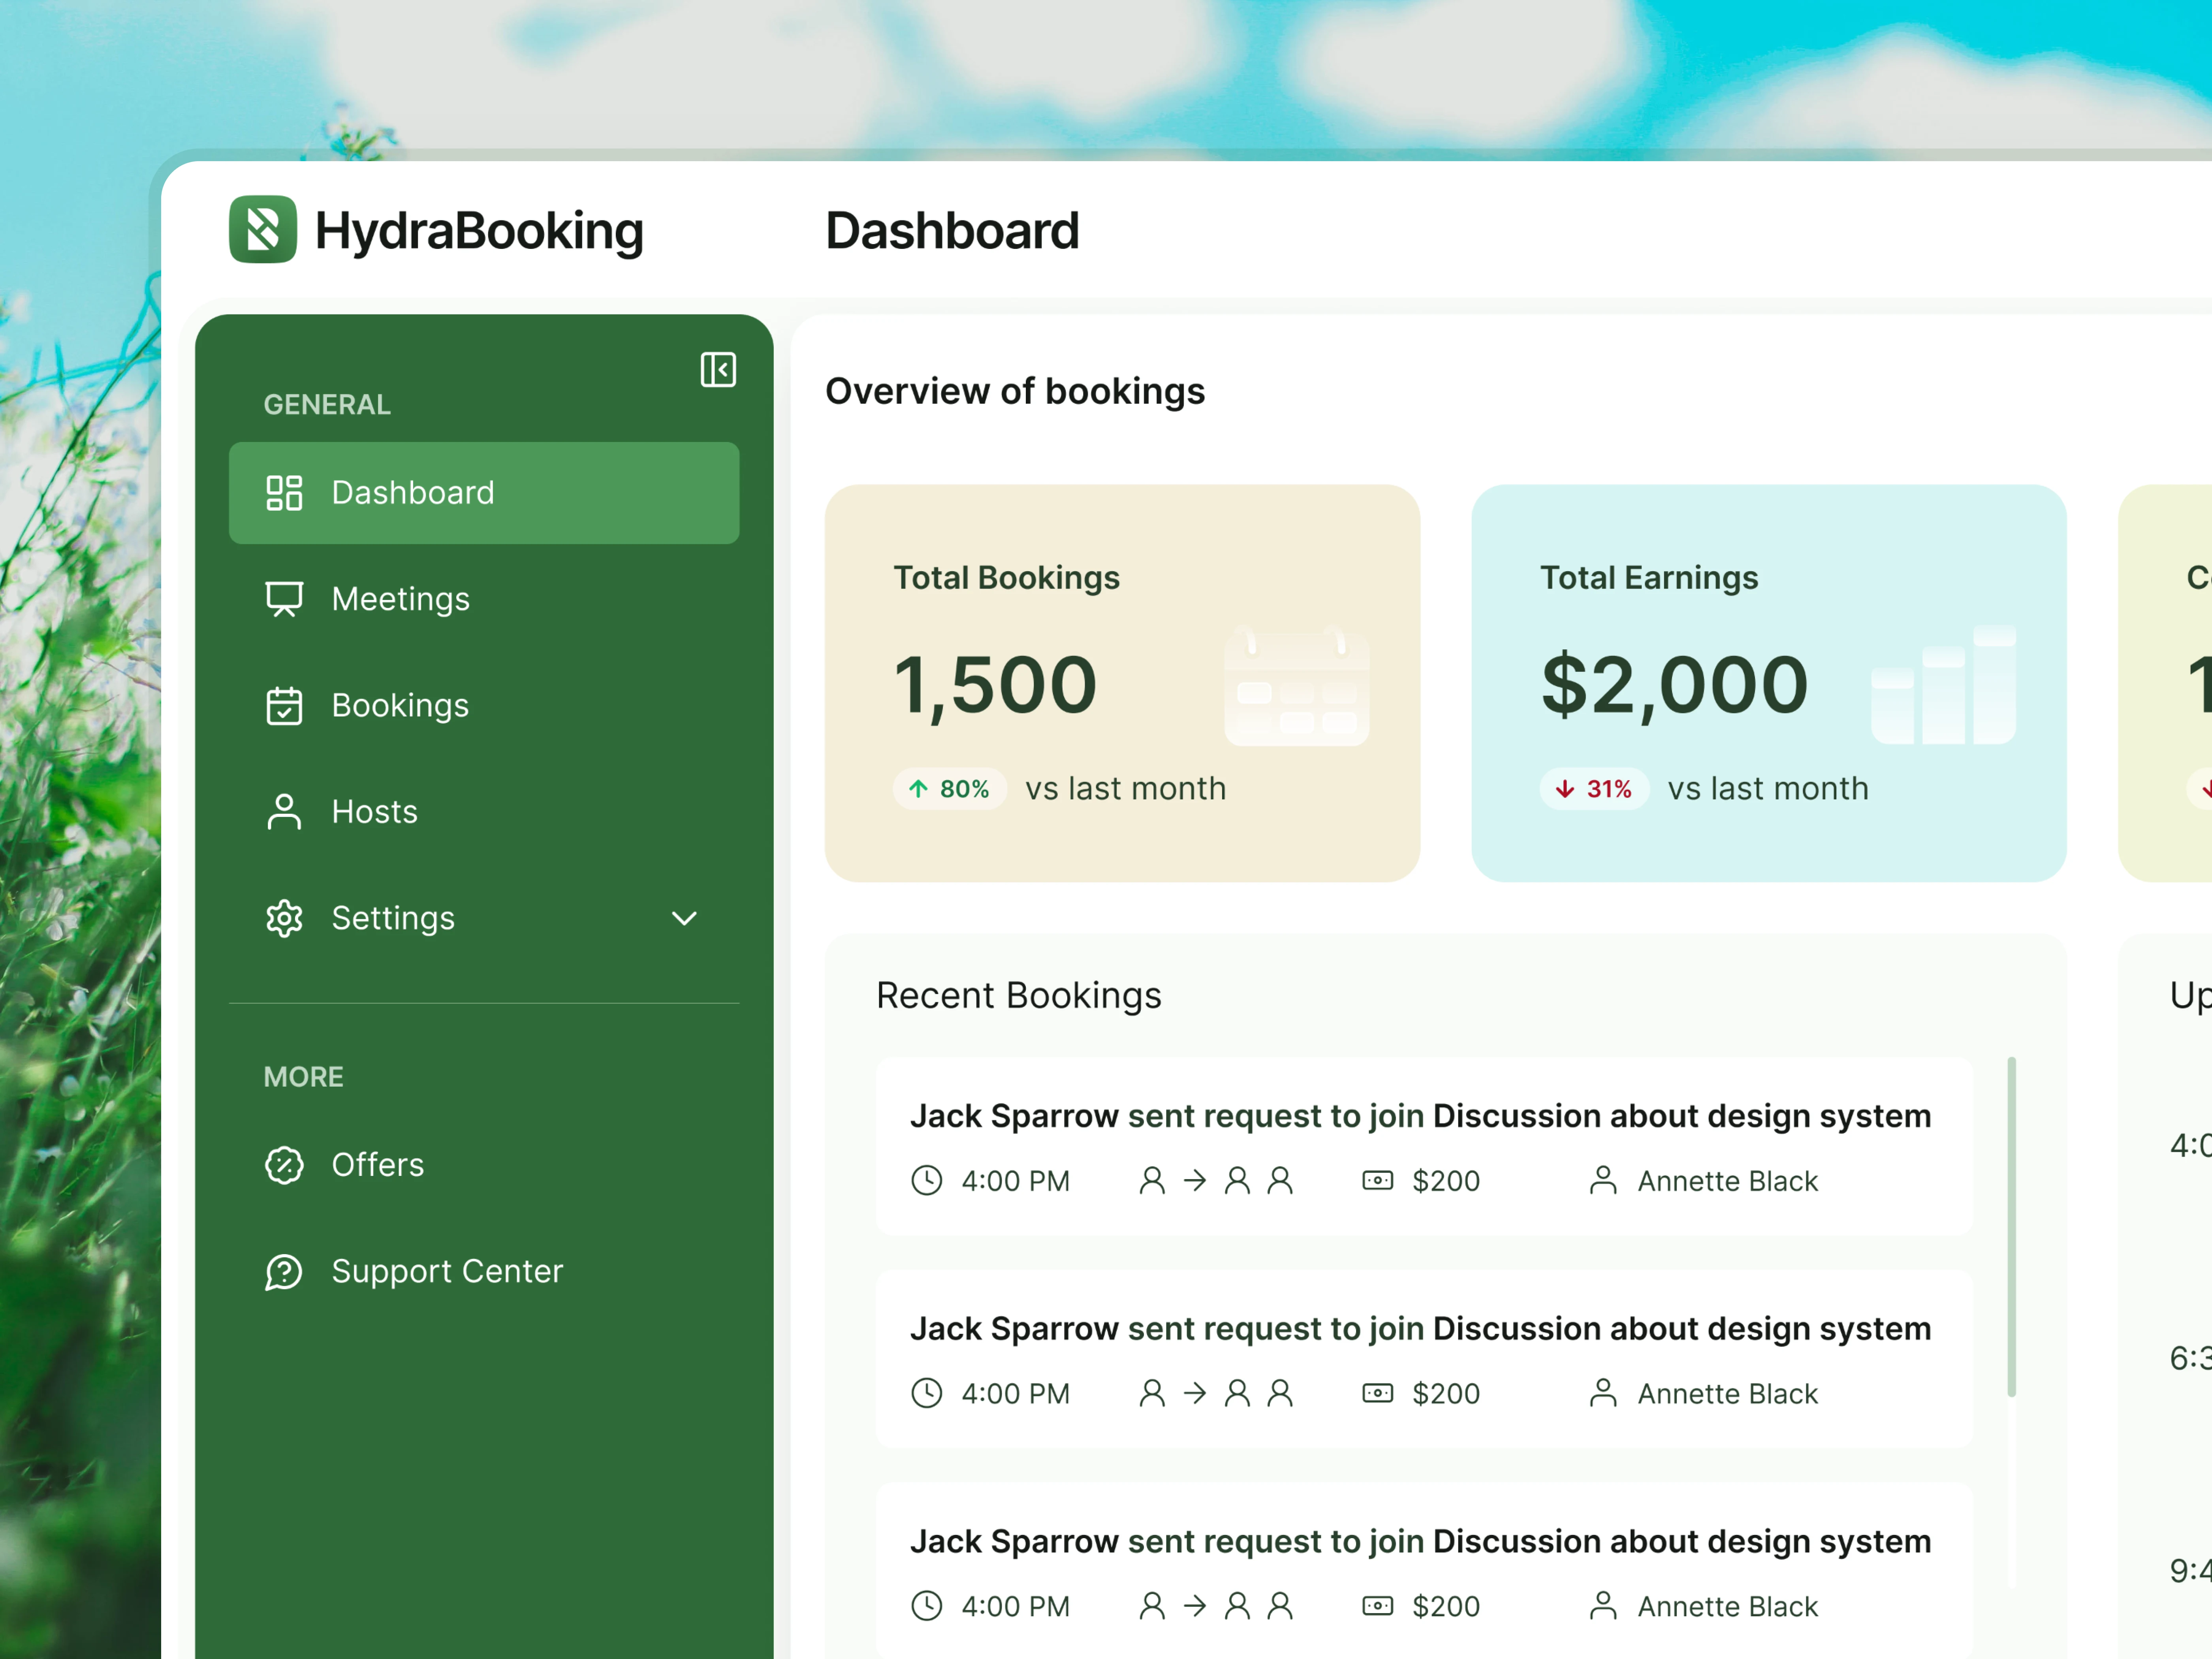Image resolution: width=2212 pixels, height=1659 pixels.
Task: Click the HydraBooking logo icon
Action: coord(263,229)
